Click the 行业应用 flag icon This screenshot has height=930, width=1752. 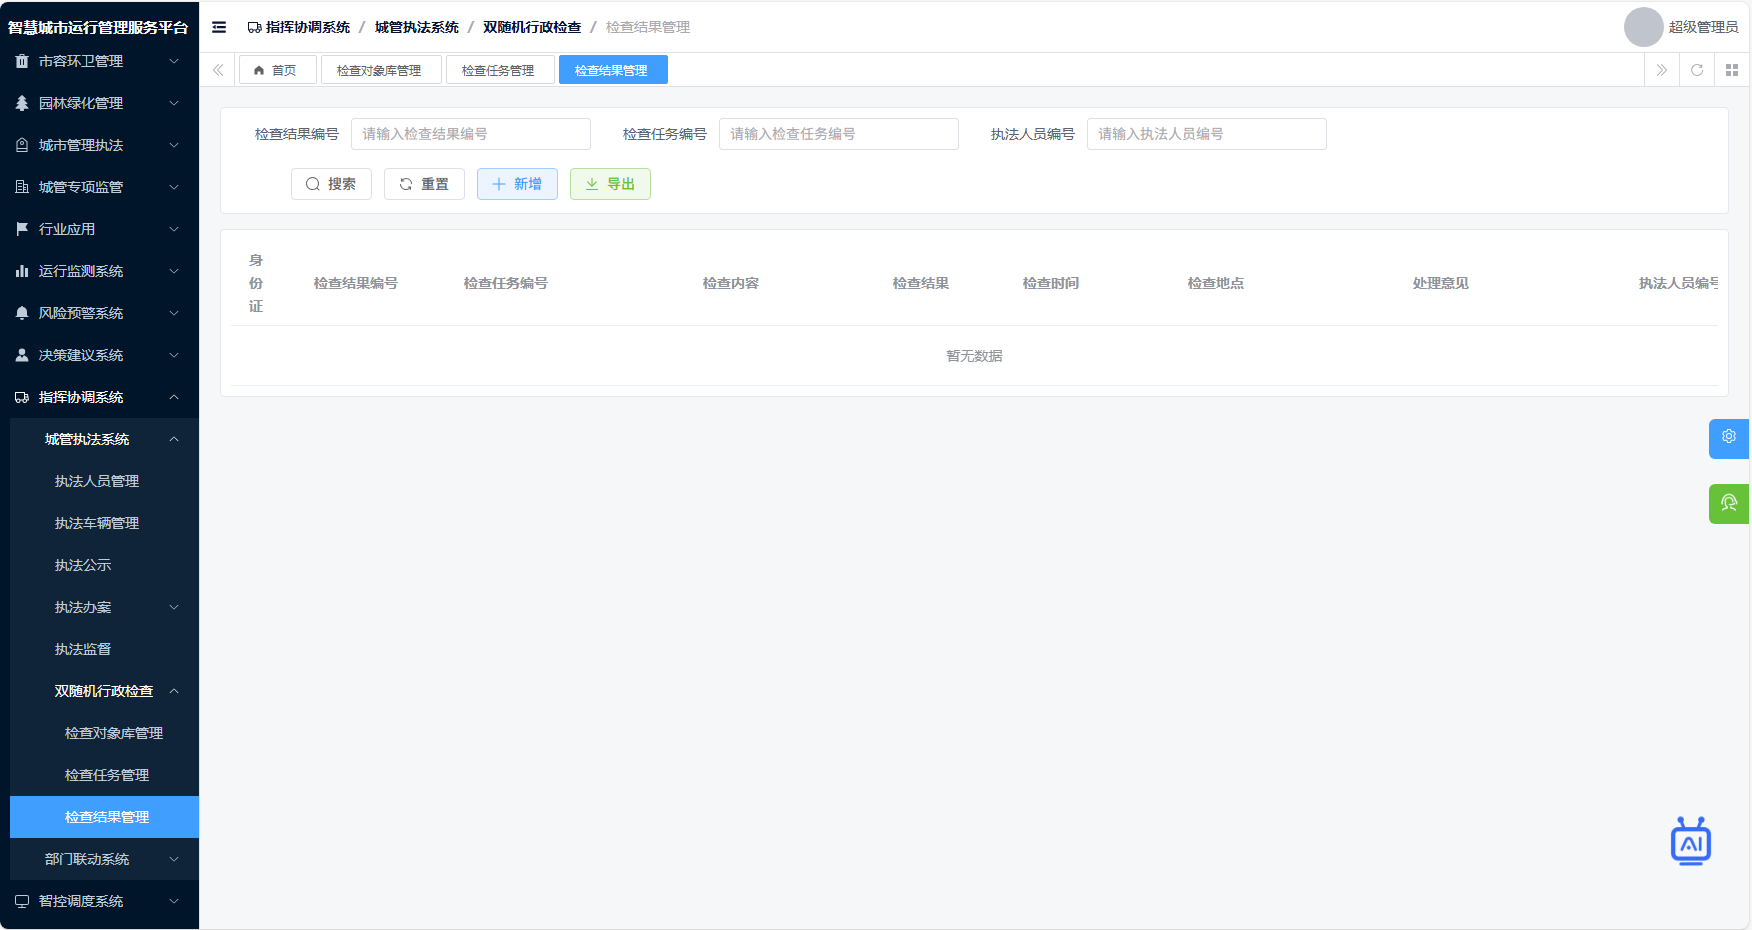pos(22,229)
